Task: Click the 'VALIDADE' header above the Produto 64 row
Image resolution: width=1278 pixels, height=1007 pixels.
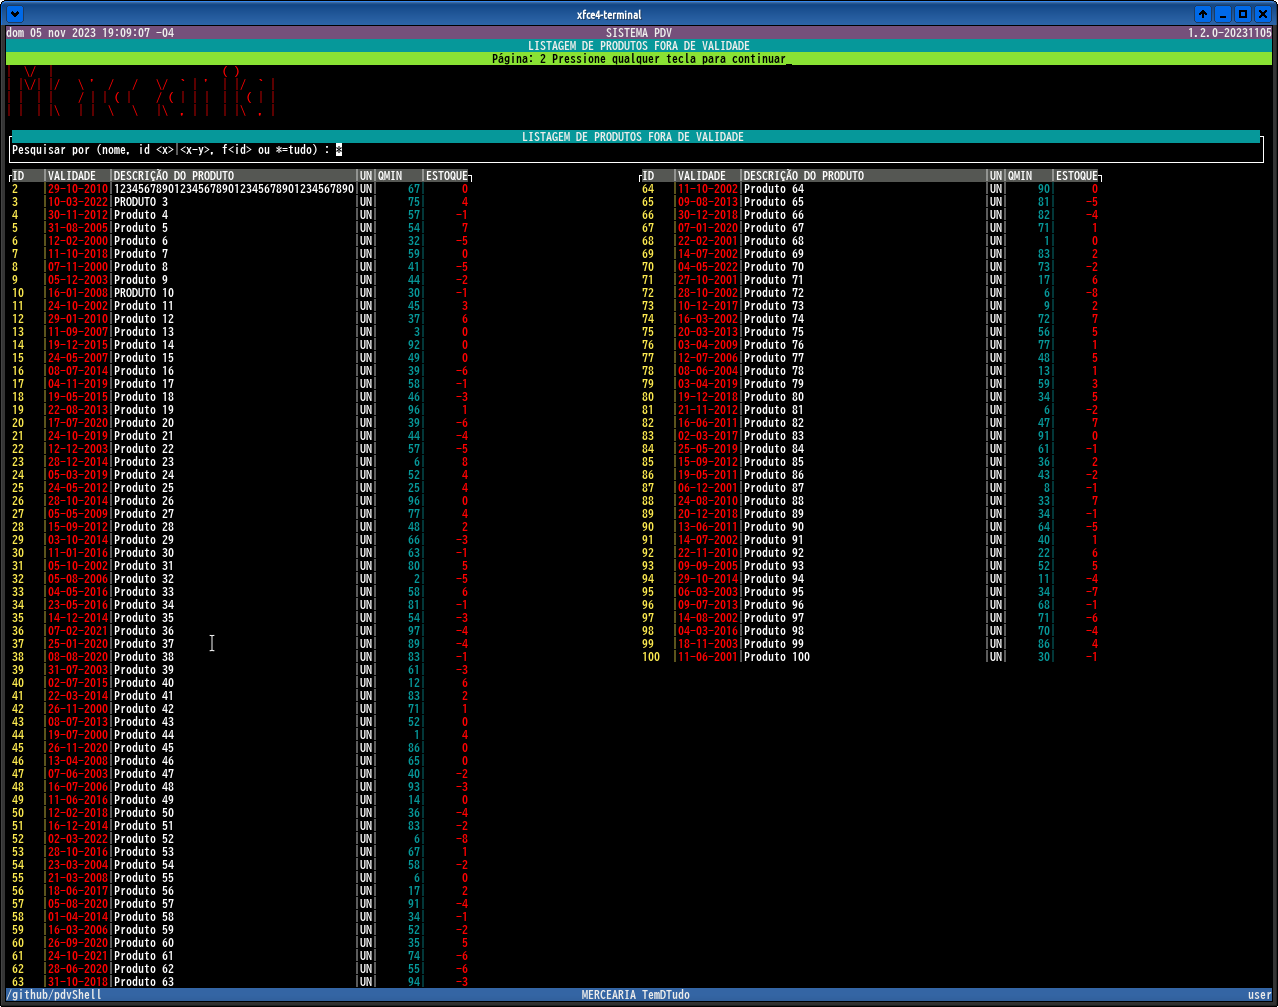Action: (702, 176)
